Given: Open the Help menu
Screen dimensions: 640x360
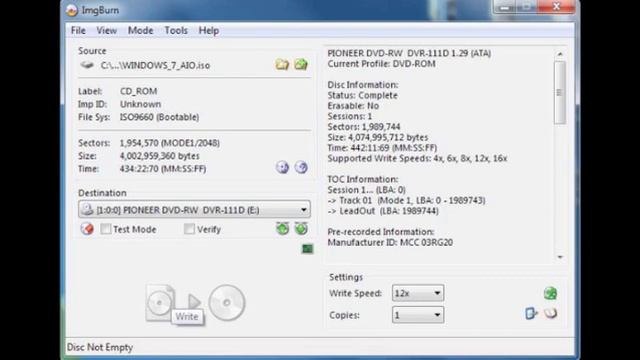Looking at the screenshot, I should [x=209, y=31].
